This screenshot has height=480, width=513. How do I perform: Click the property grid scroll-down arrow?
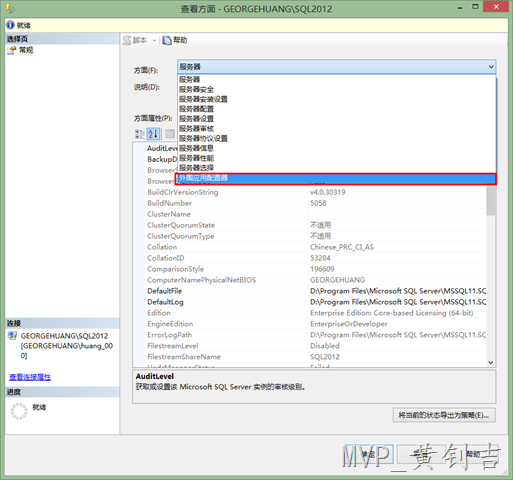491,362
